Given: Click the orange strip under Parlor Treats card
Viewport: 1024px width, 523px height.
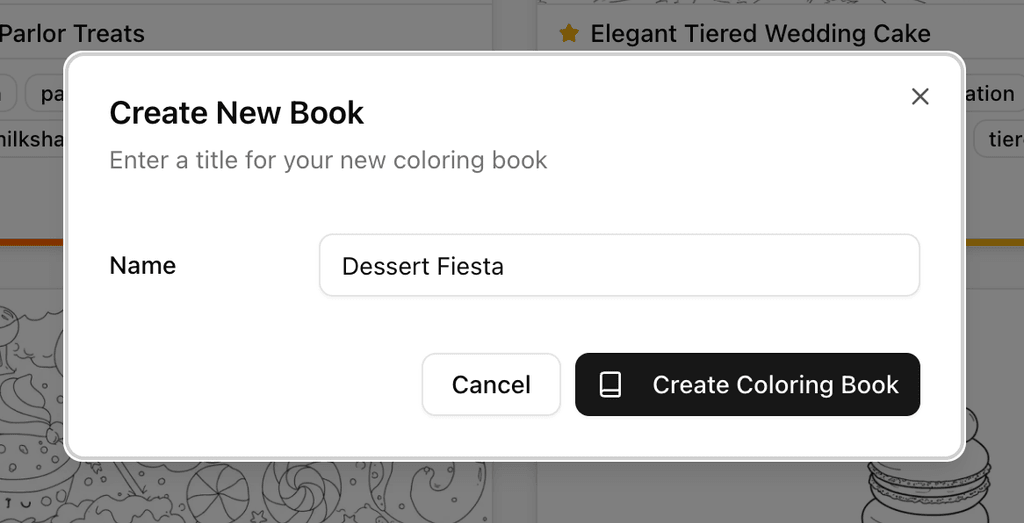Looking at the screenshot, I should coord(32,242).
